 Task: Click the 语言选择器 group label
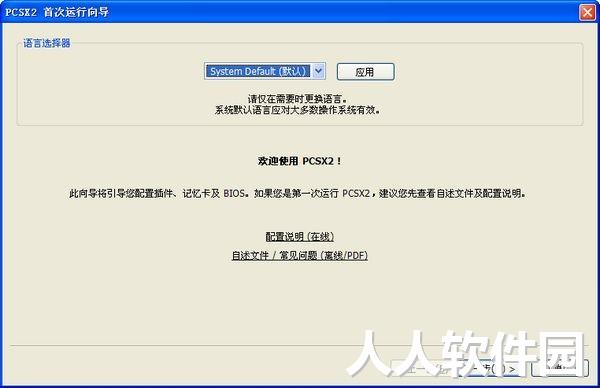pyautogui.click(x=47, y=43)
